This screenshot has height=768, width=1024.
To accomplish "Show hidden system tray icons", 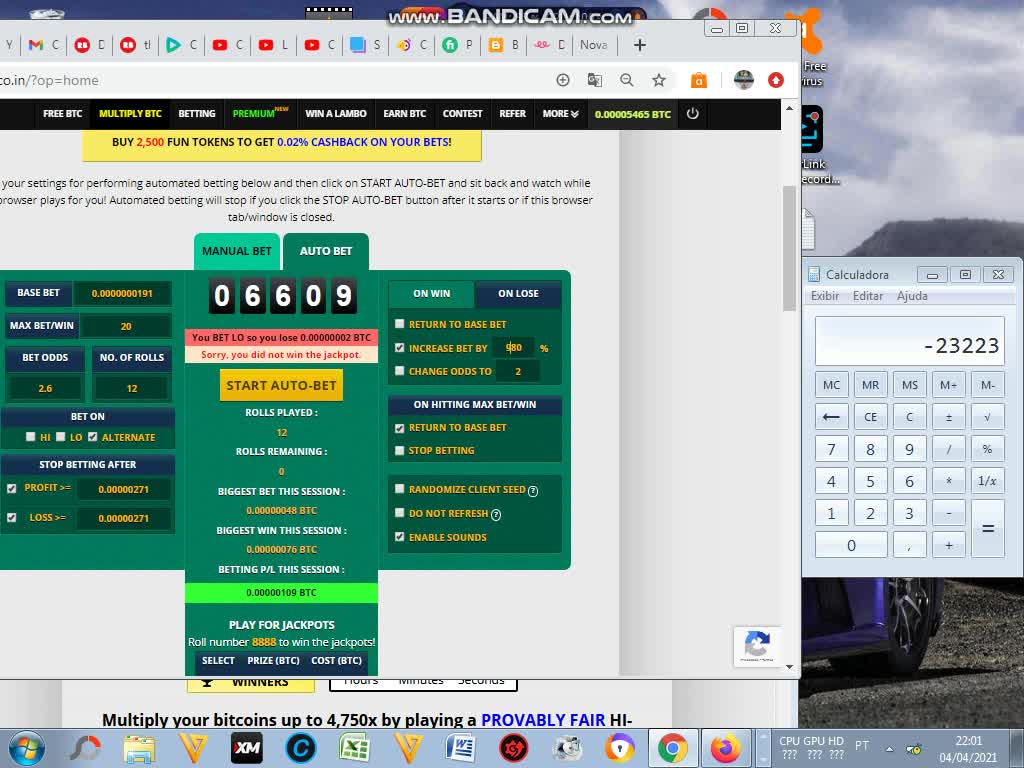I will point(889,748).
